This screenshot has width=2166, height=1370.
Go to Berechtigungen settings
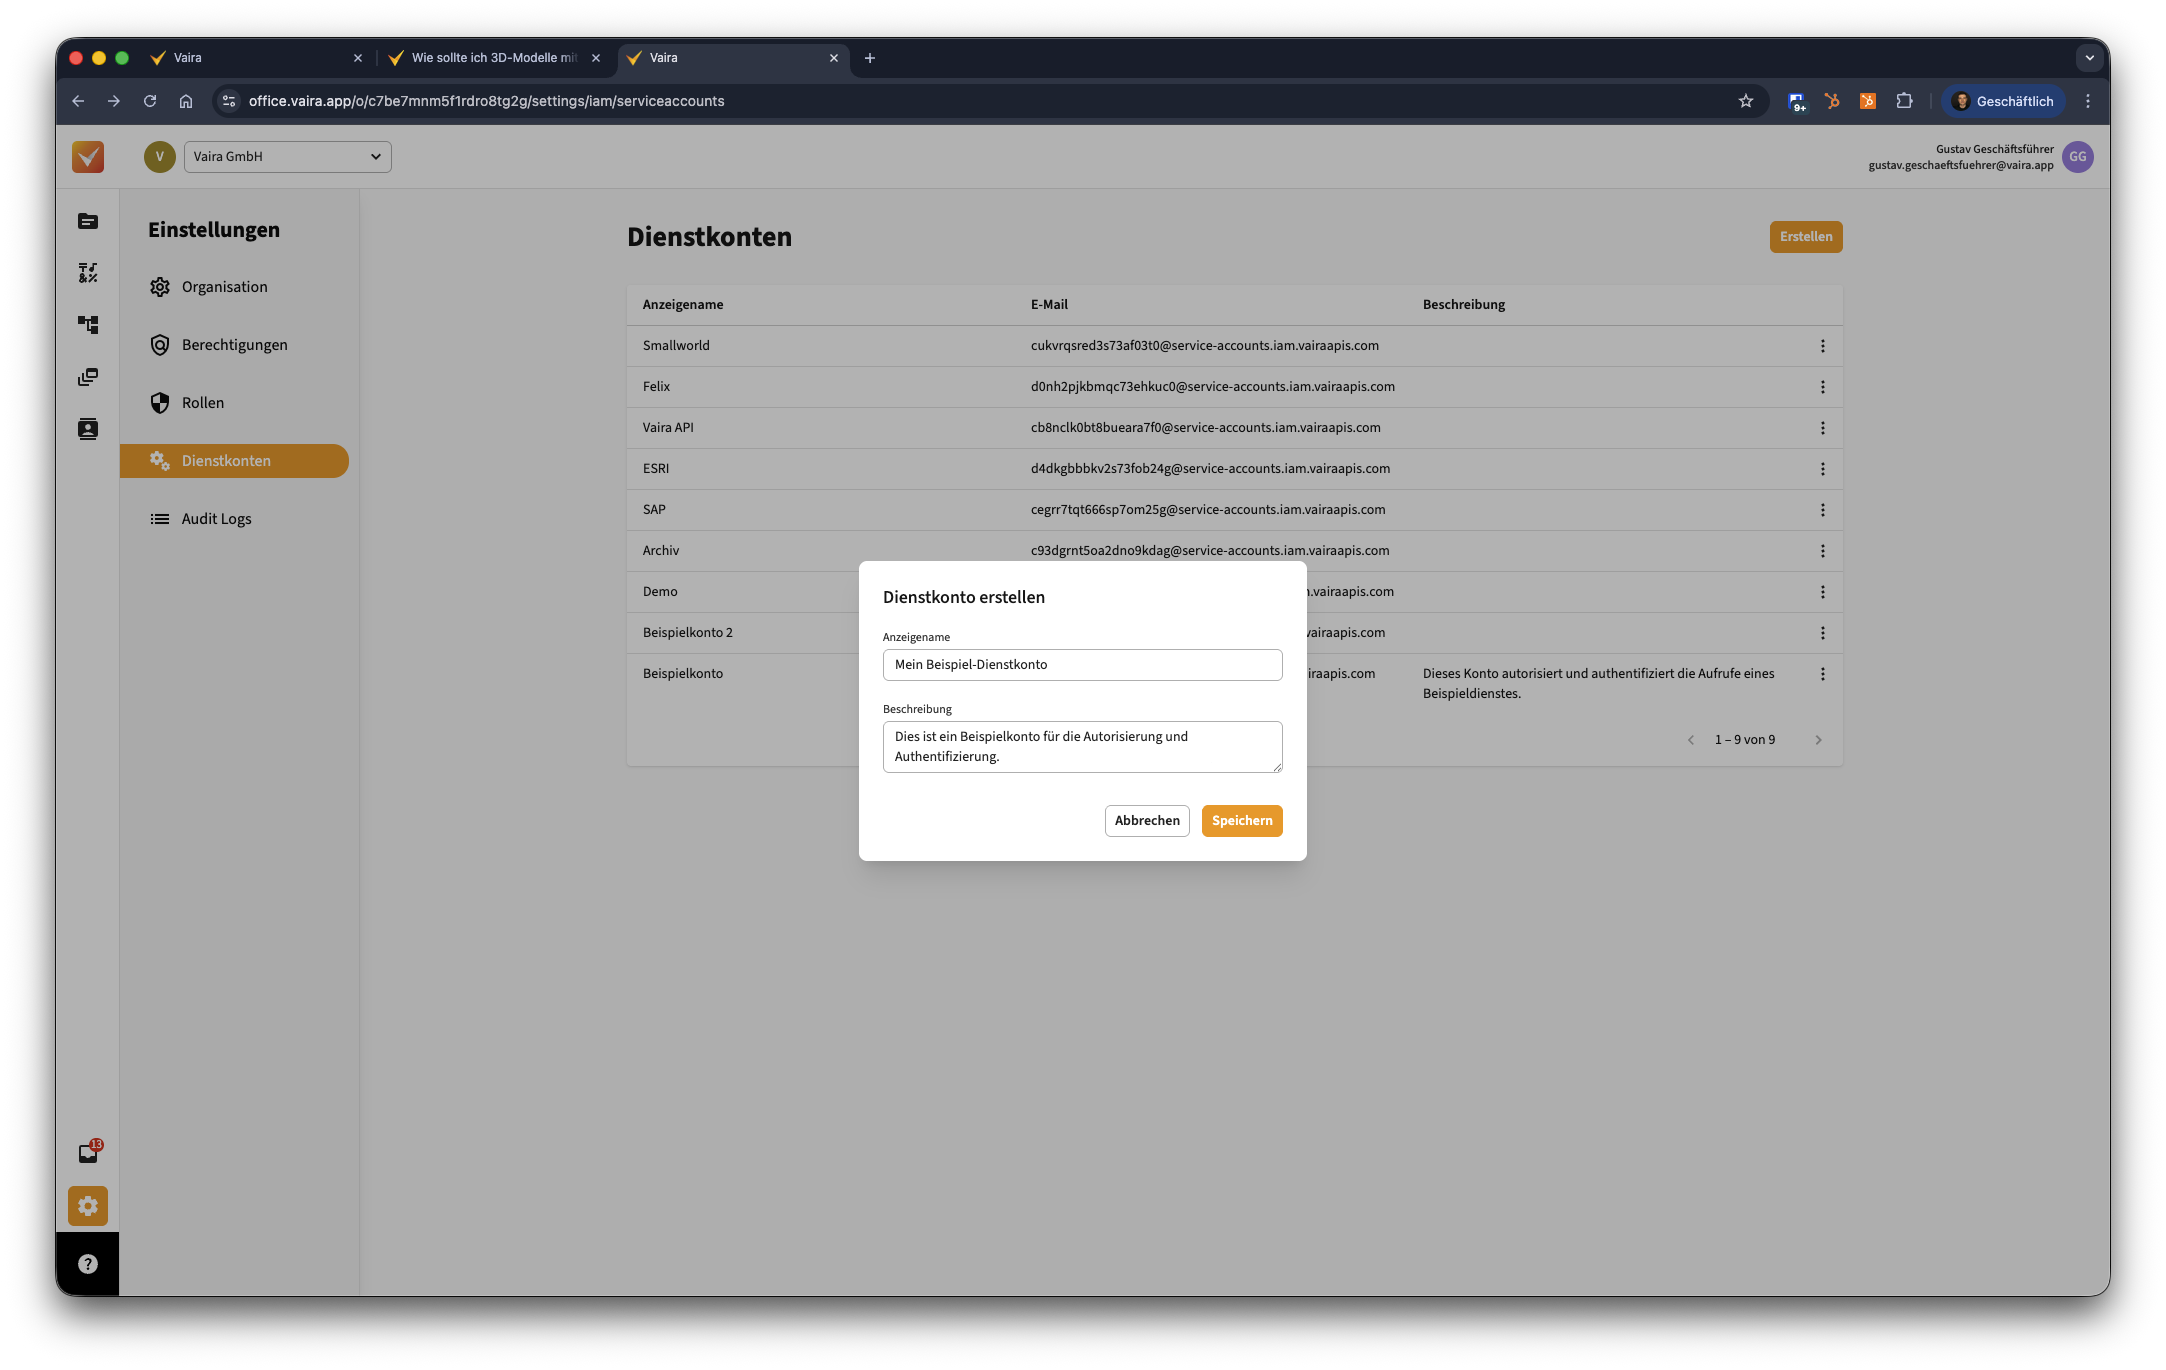click(x=234, y=345)
